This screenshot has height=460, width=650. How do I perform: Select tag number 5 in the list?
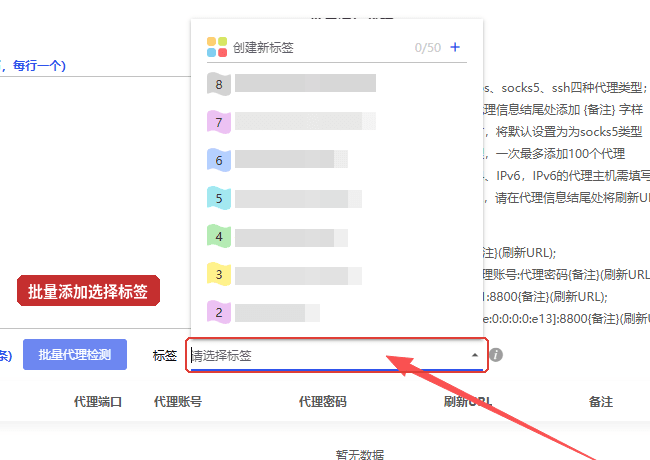coord(337,198)
